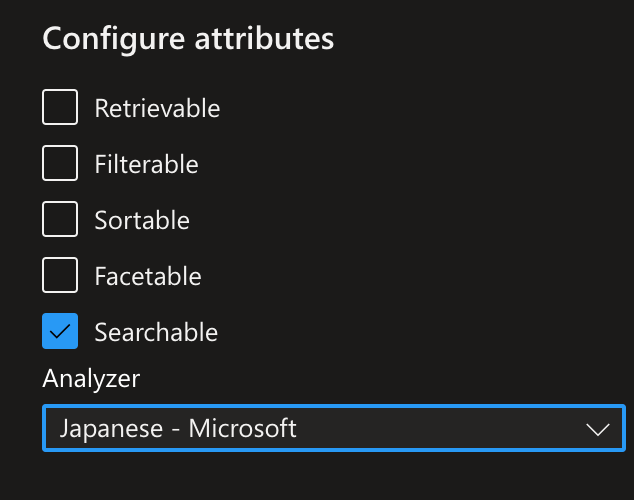The image size is (634, 500).
Task: Toggle the empty box beside Retrievable
Action: click(x=60, y=107)
